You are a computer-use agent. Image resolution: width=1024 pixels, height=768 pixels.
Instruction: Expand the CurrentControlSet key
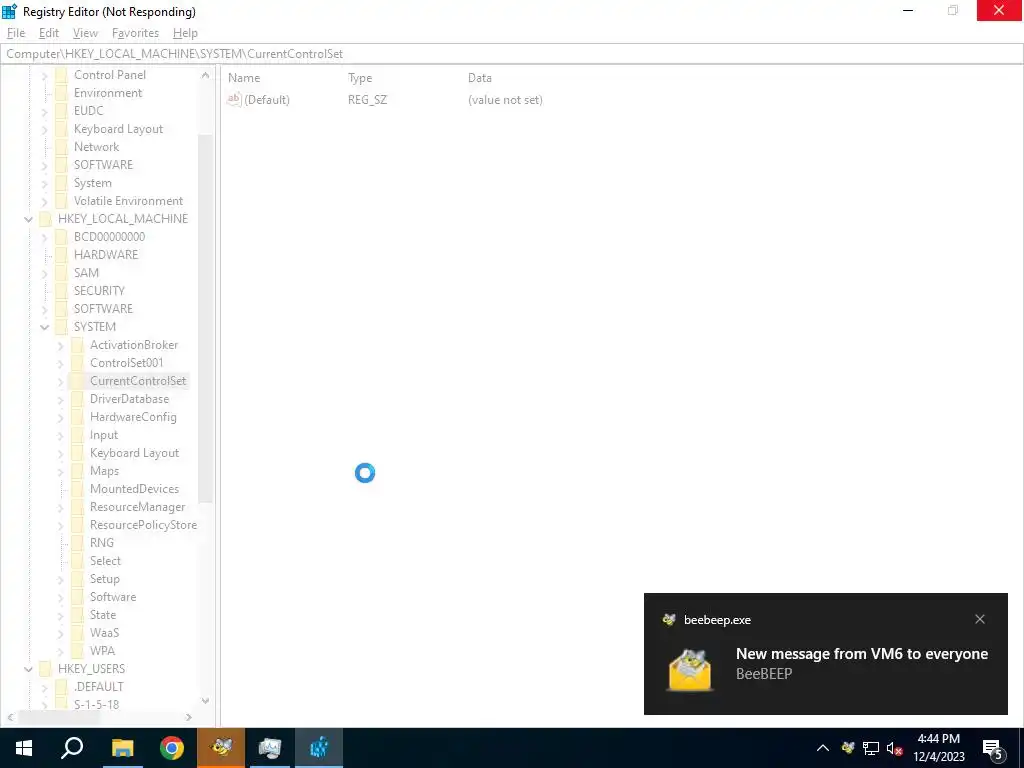tap(61, 381)
